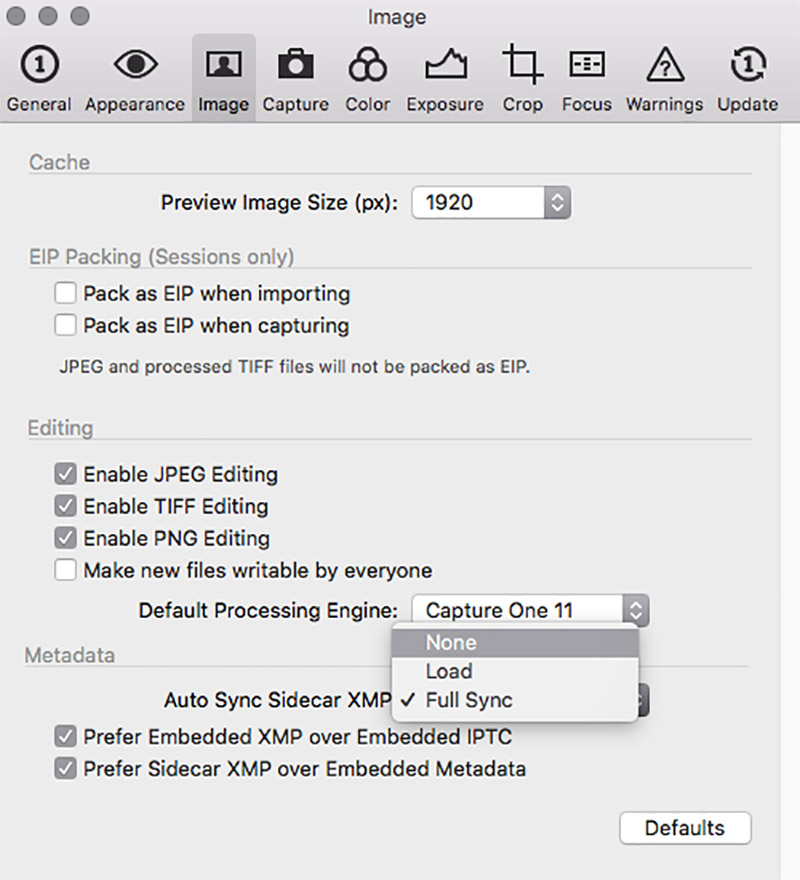
Task: Open Focus preferences icon
Action: pyautogui.click(x=587, y=64)
